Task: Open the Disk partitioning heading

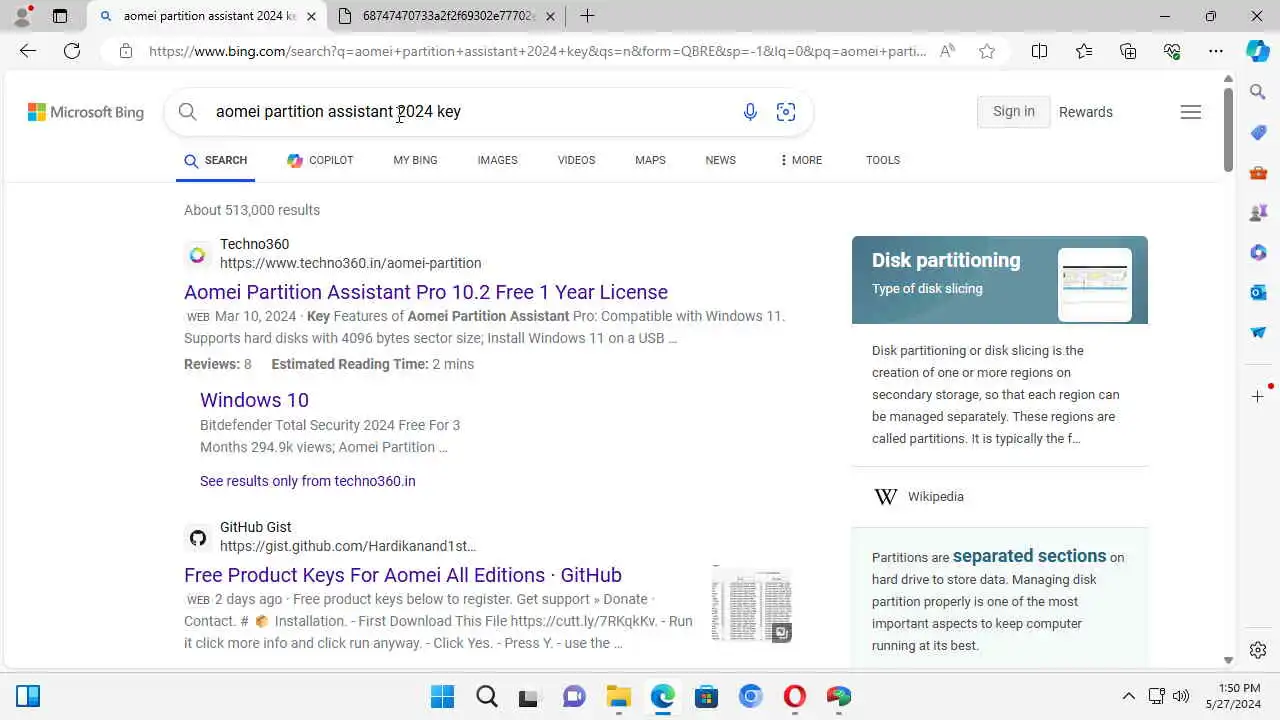Action: pyautogui.click(x=946, y=260)
